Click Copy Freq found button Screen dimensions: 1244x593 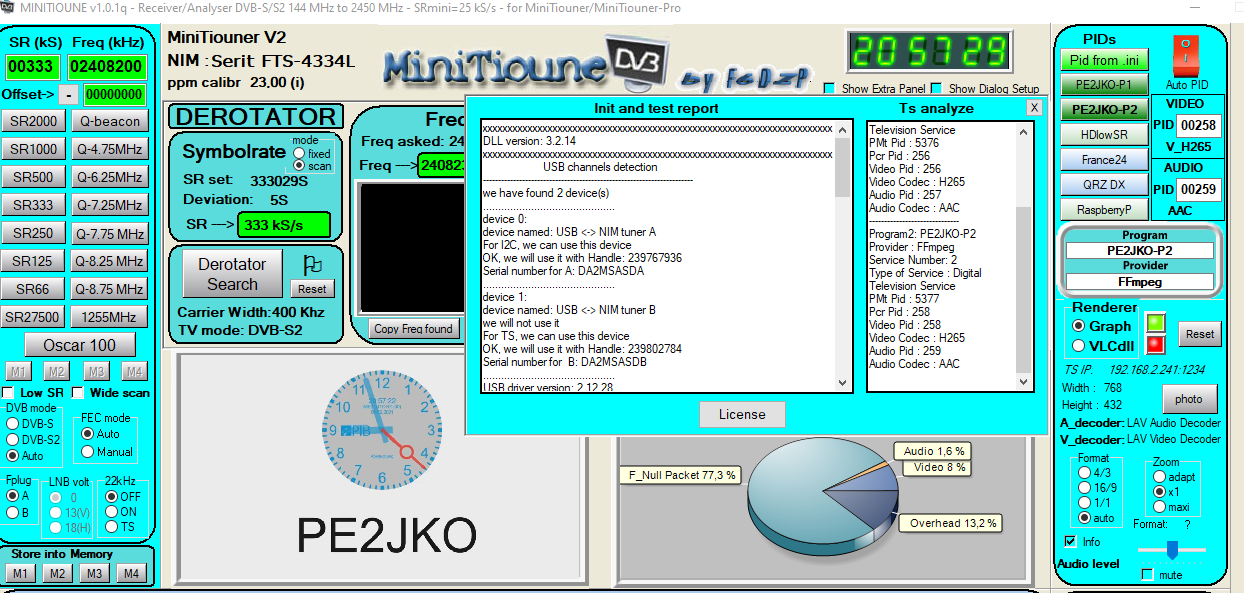coord(413,328)
